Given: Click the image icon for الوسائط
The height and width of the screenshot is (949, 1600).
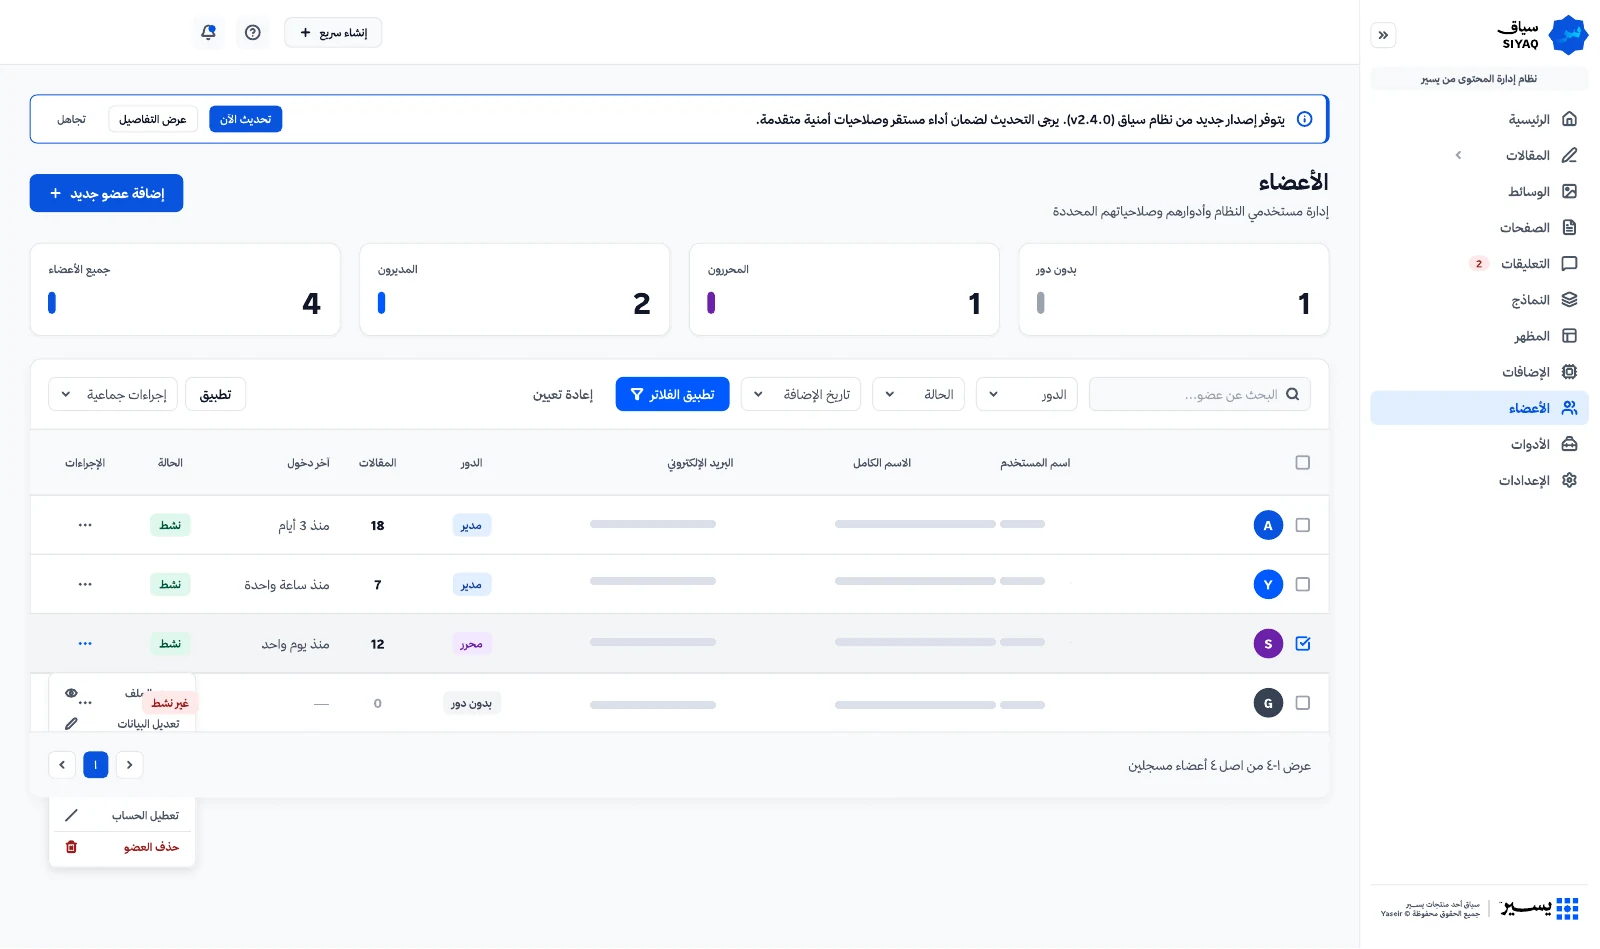Looking at the screenshot, I should tap(1569, 191).
